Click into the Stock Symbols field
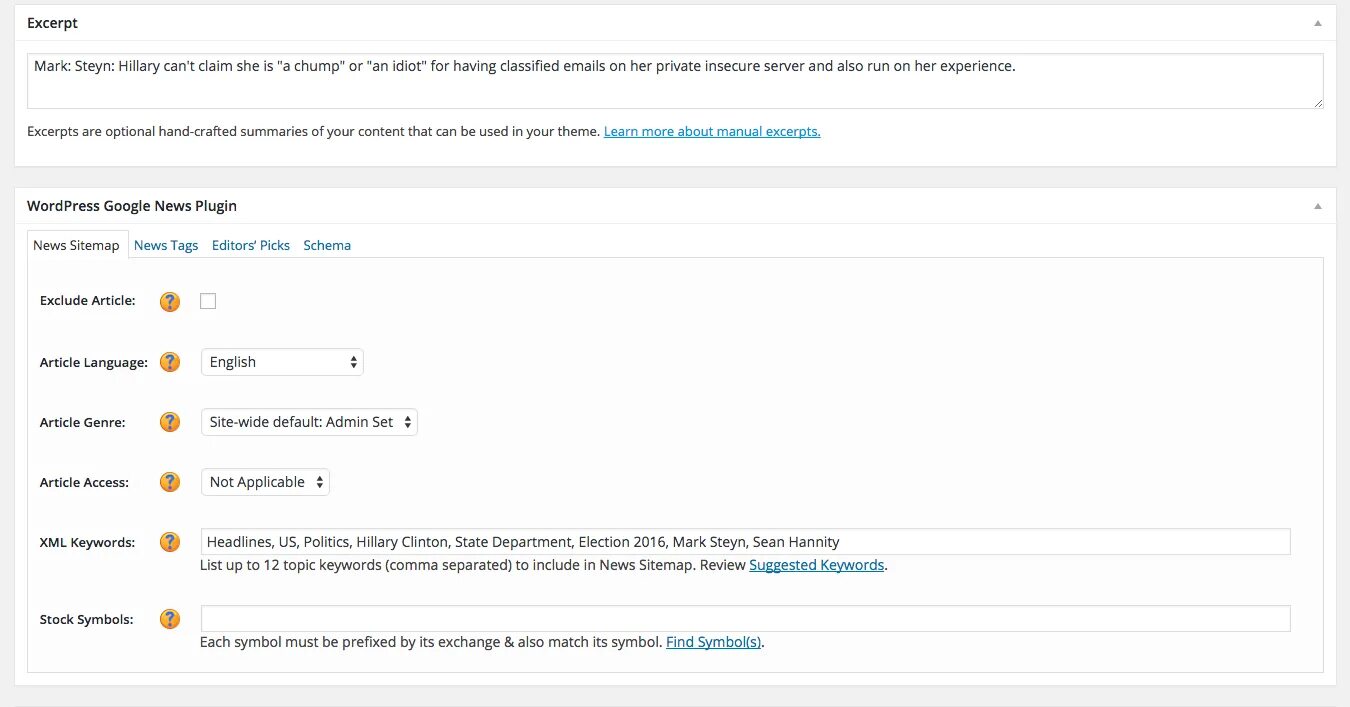 pos(745,619)
